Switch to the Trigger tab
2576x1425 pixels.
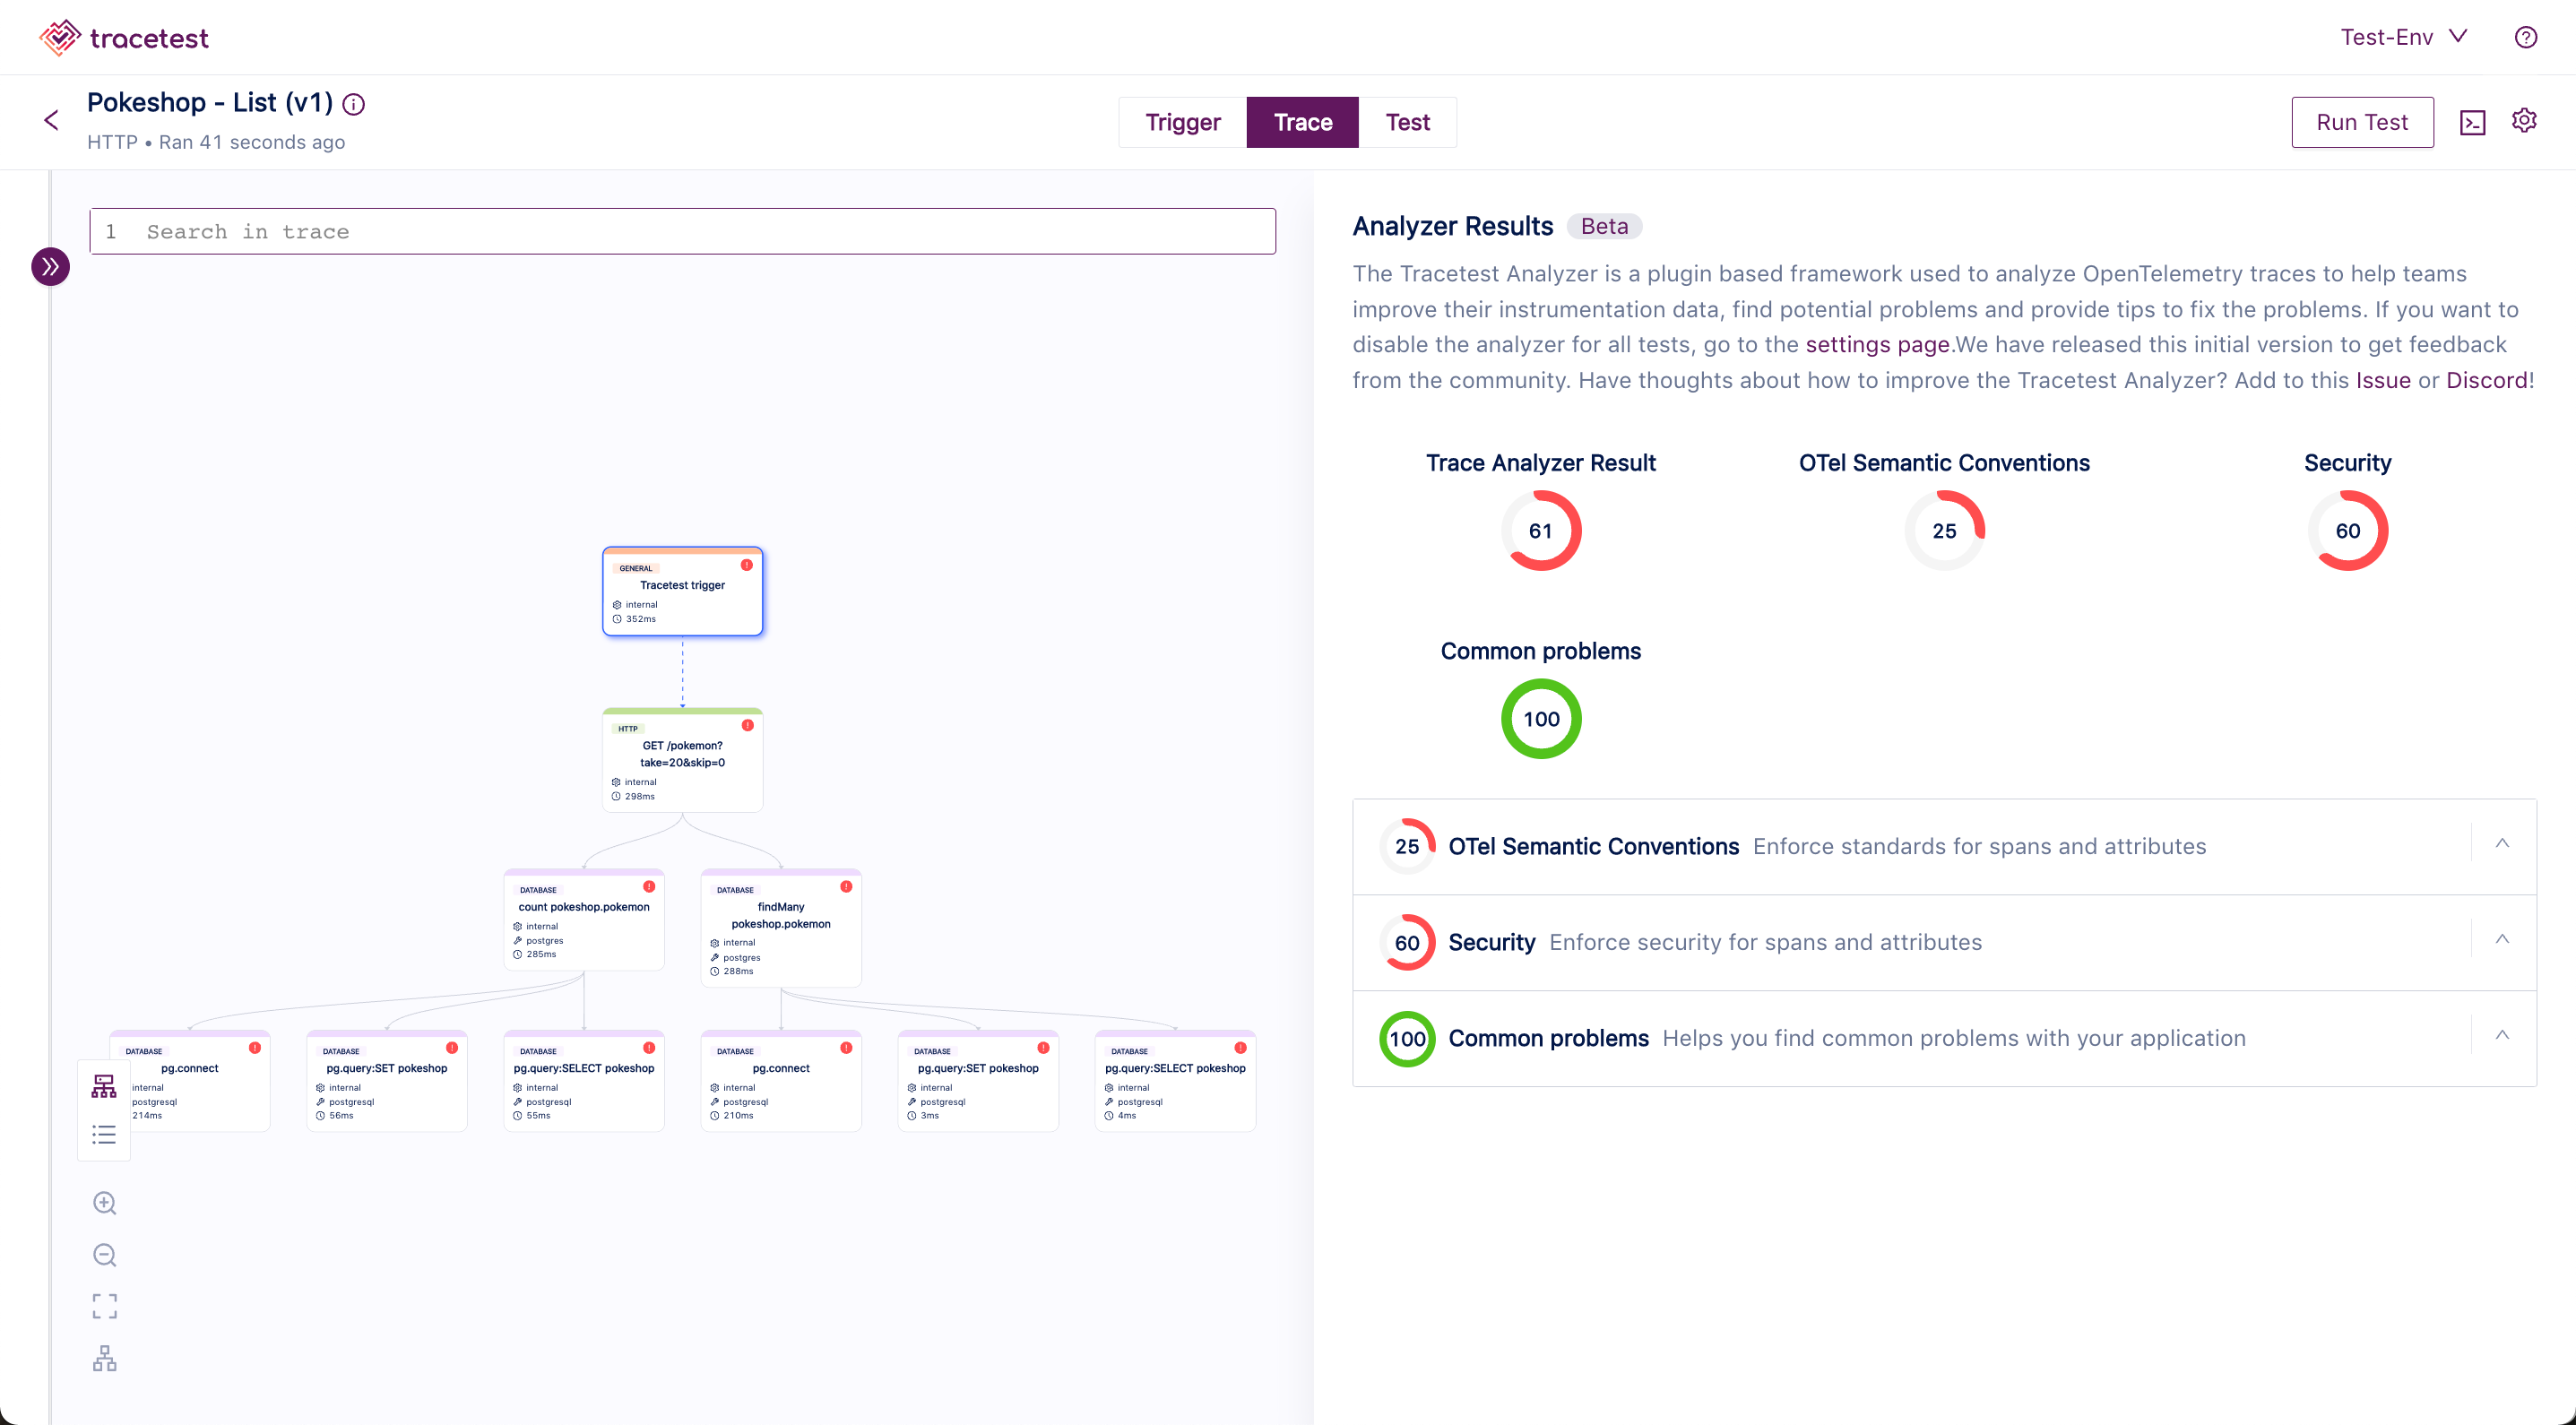click(1183, 122)
